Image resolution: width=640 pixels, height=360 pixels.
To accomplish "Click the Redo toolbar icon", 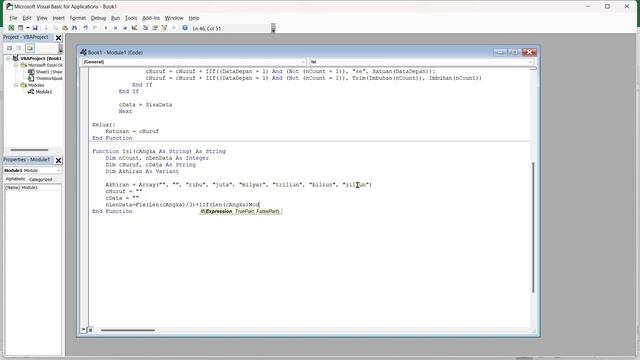I will pyautogui.click(x=95, y=28).
